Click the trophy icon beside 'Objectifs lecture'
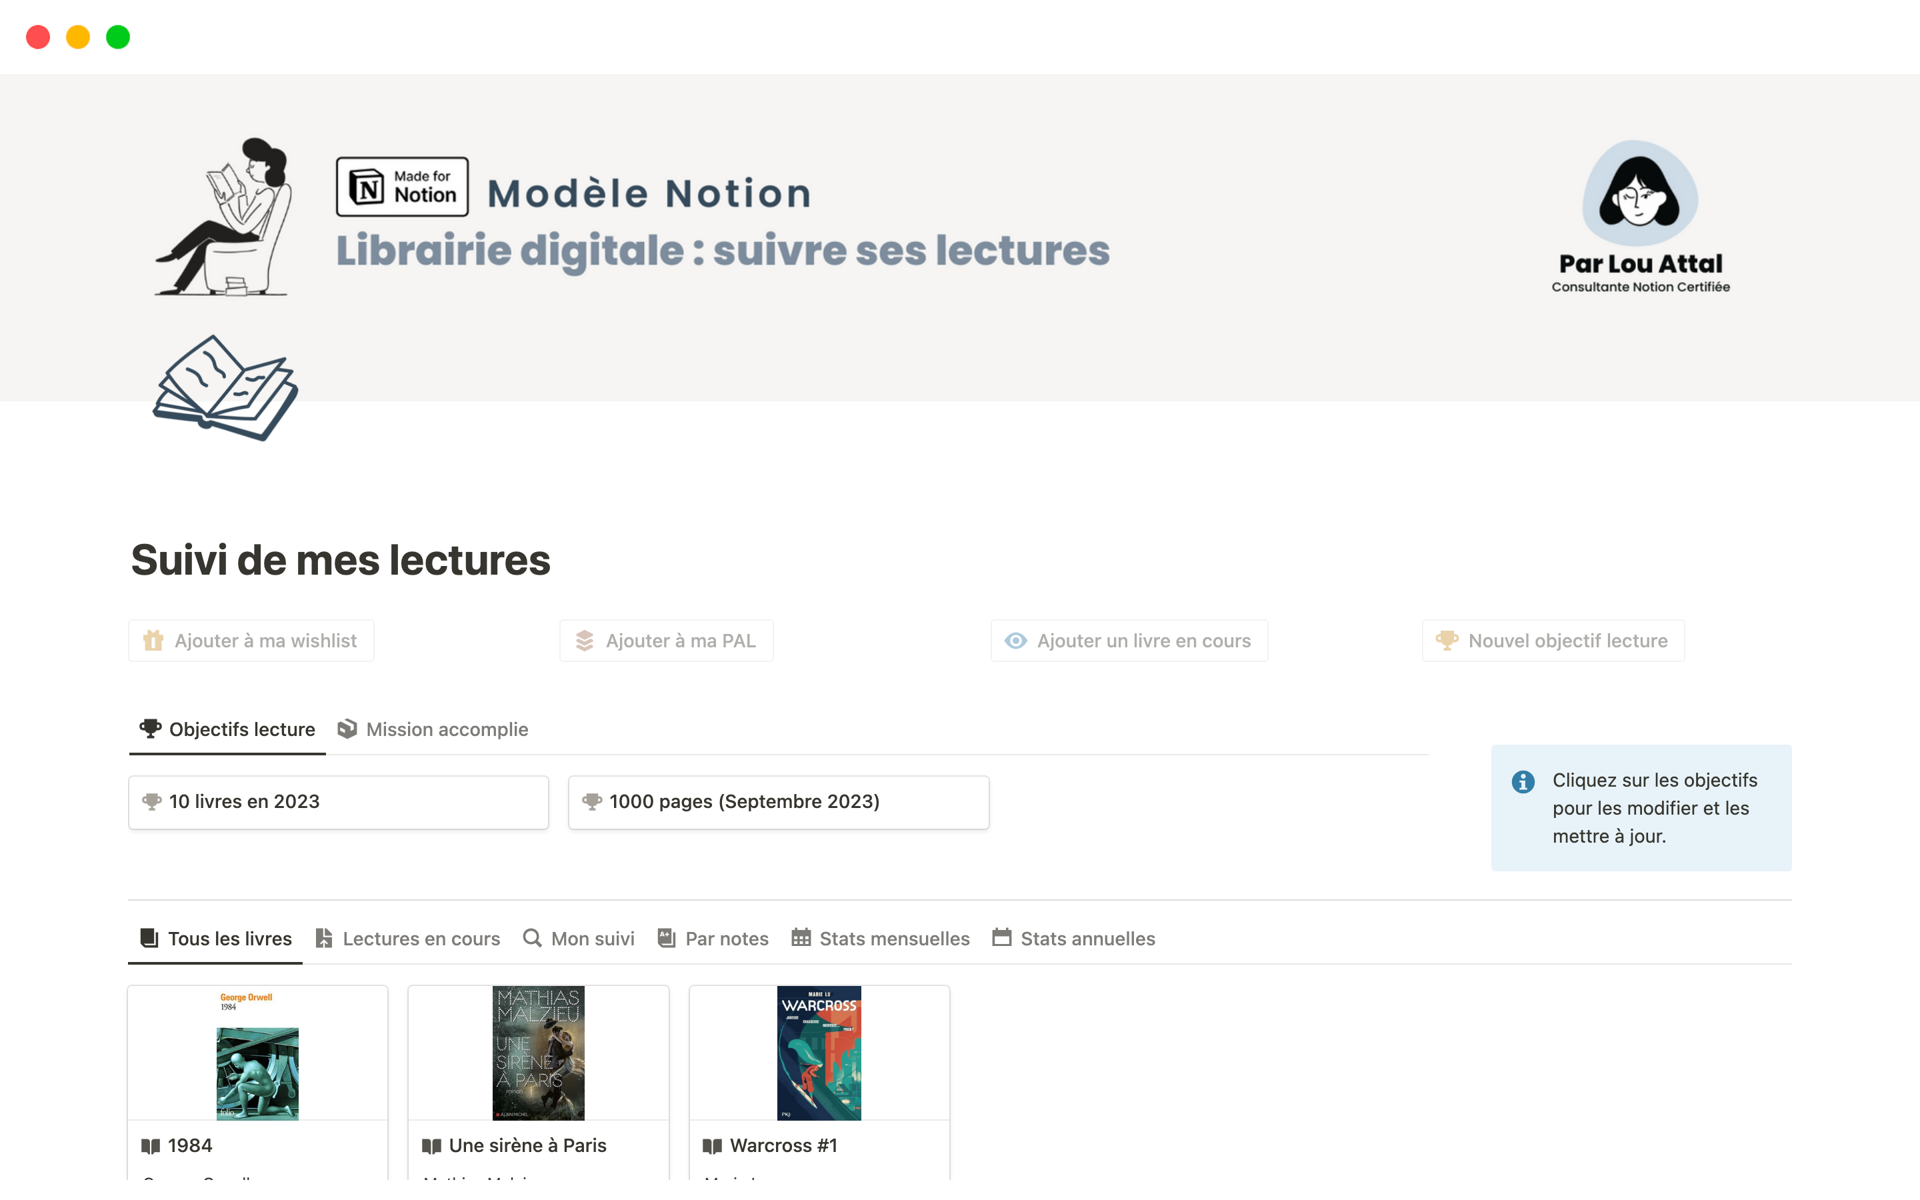This screenshot has width=1920, height=1200. 149,729
